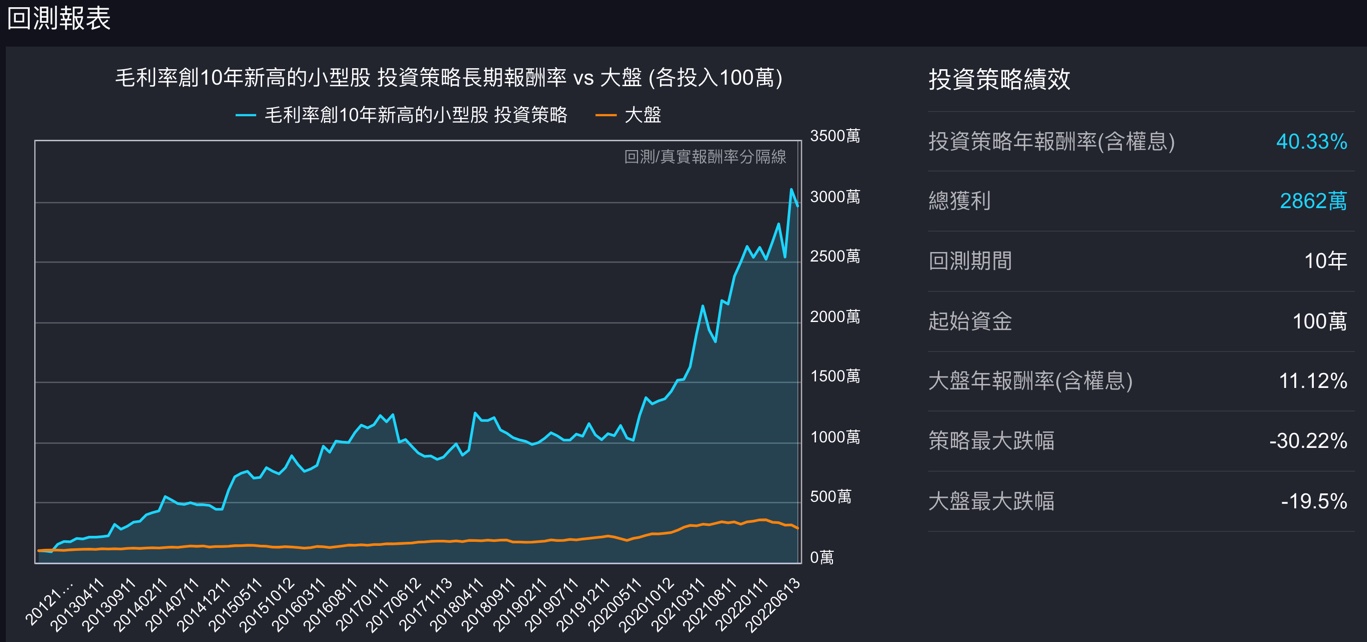Click the 2862萬 total profit value

tap(1313, 201)
